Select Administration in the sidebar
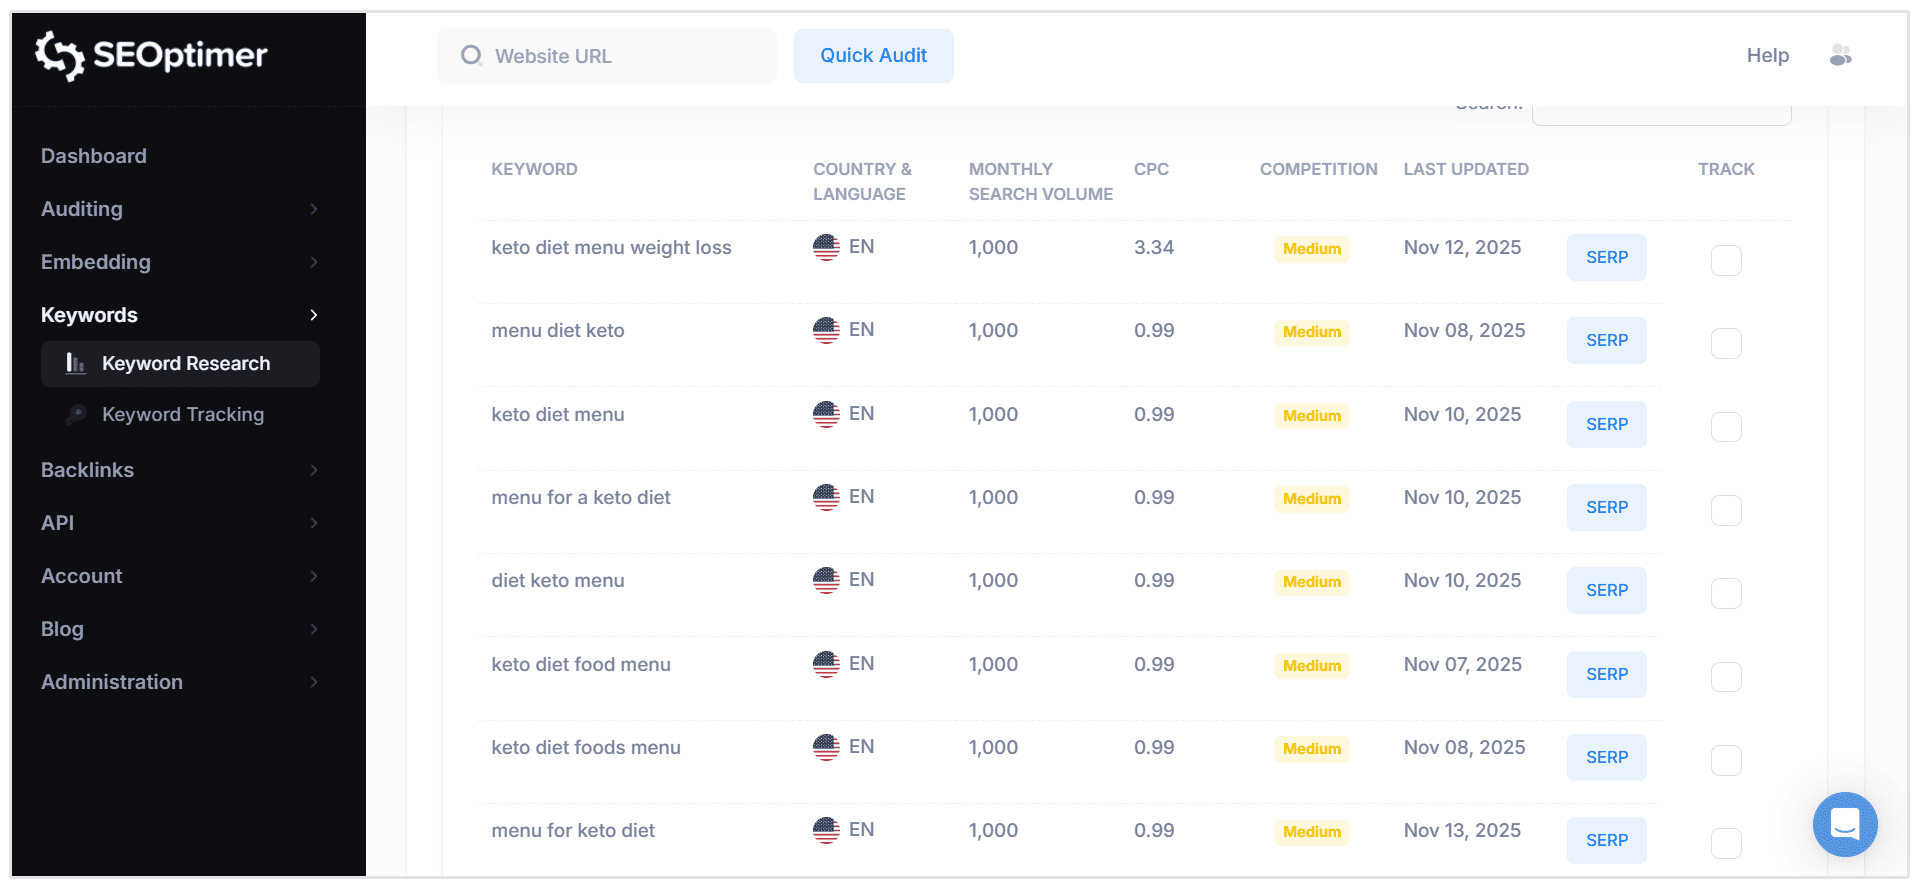 click(x=111, y=682)
